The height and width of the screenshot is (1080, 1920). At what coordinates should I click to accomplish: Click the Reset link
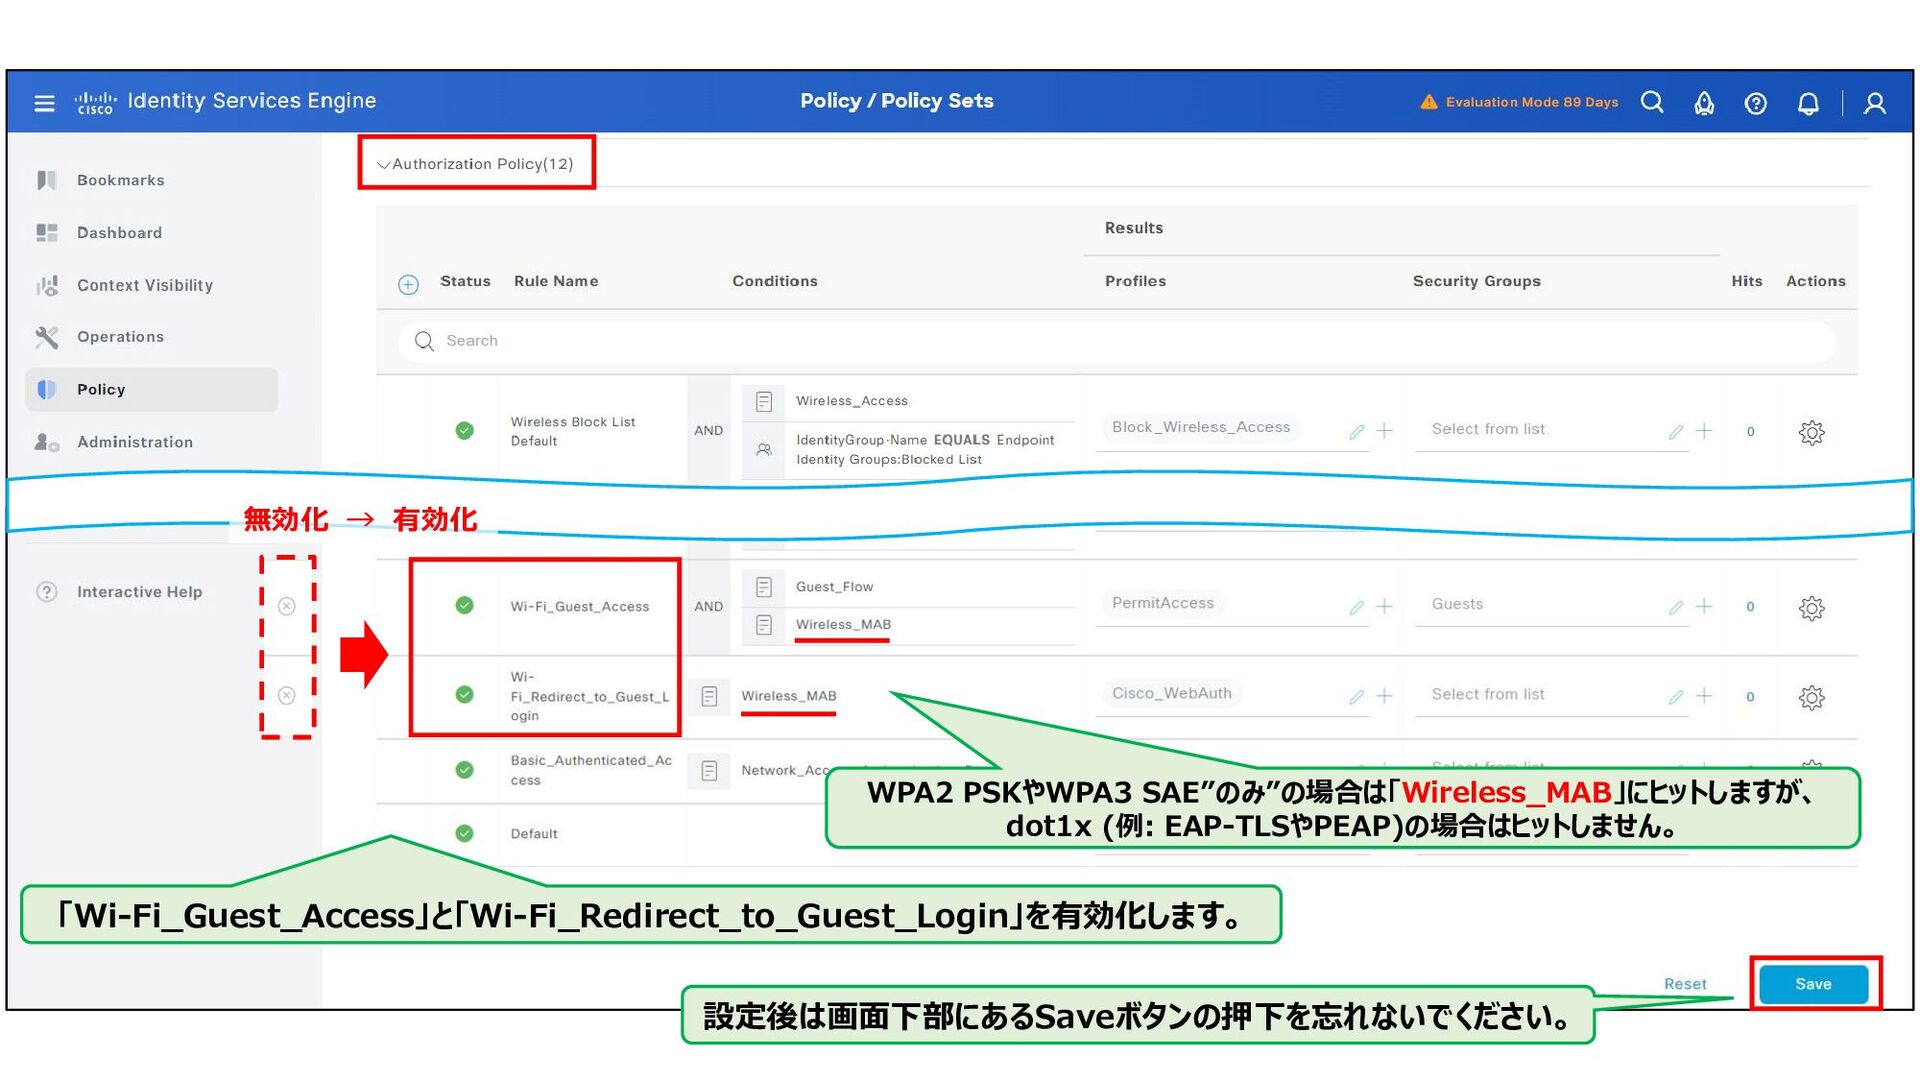click(x=1685, y=984)
